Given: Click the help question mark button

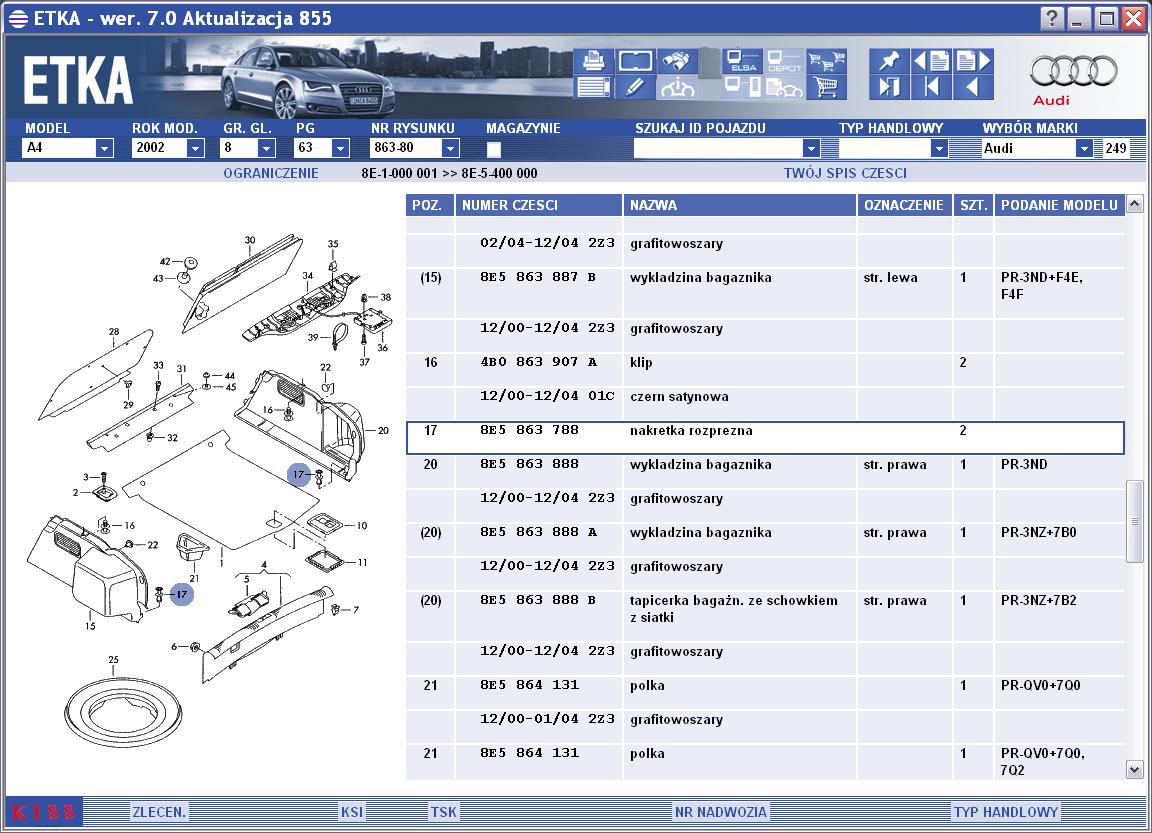Looking at the screenshot, I should [x=1052, y=18].
